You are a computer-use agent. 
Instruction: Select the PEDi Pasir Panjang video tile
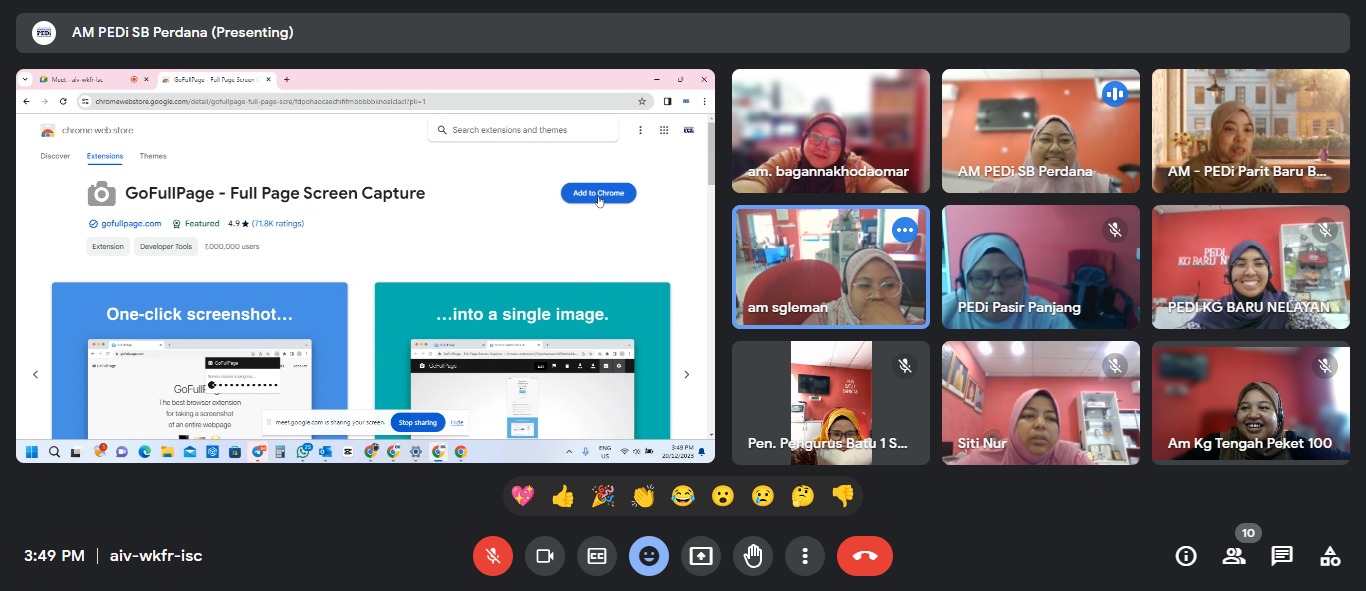[x=1040, y=266]
